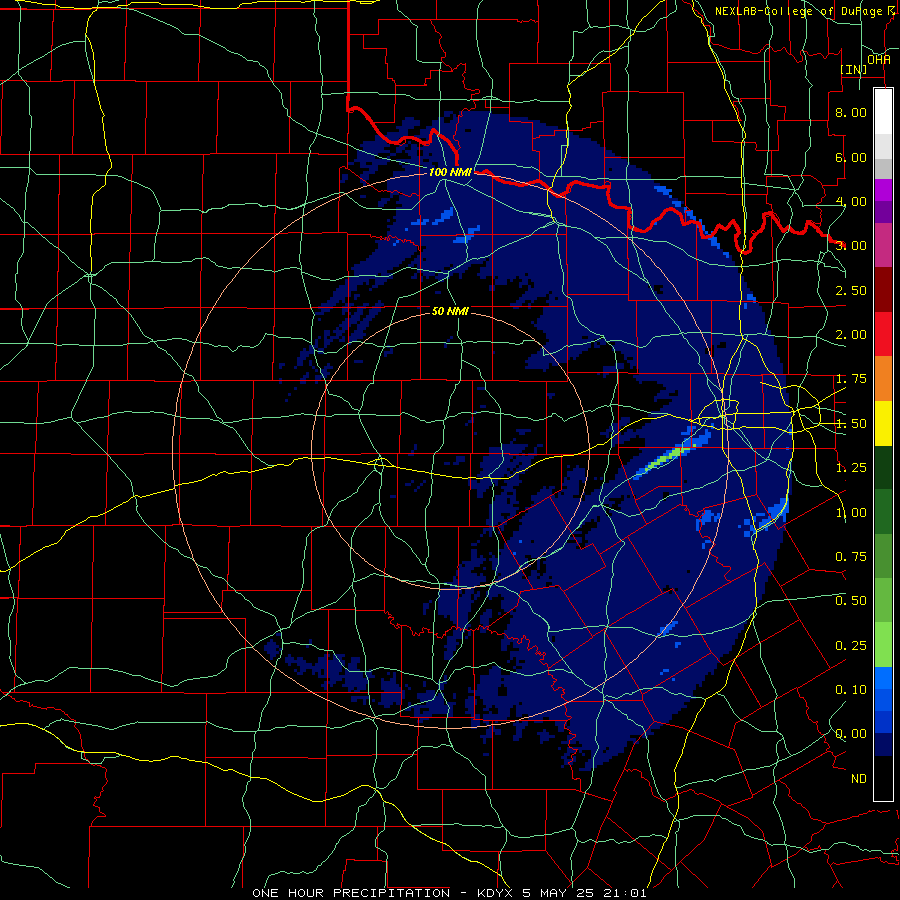Click the 2.50 legend value
Image resolution: width=900 pixels, height=900 pixels.
tap(851, 290)
